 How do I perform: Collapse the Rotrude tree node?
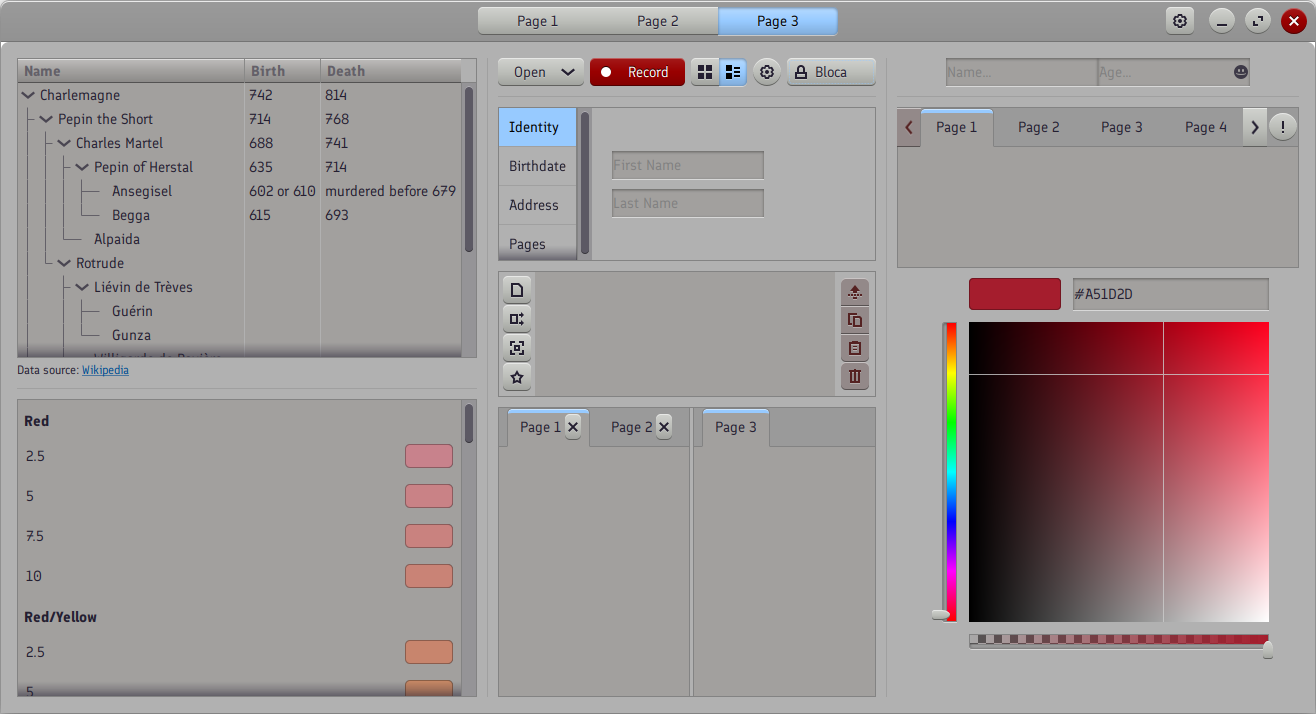click(x=64, y=263)
